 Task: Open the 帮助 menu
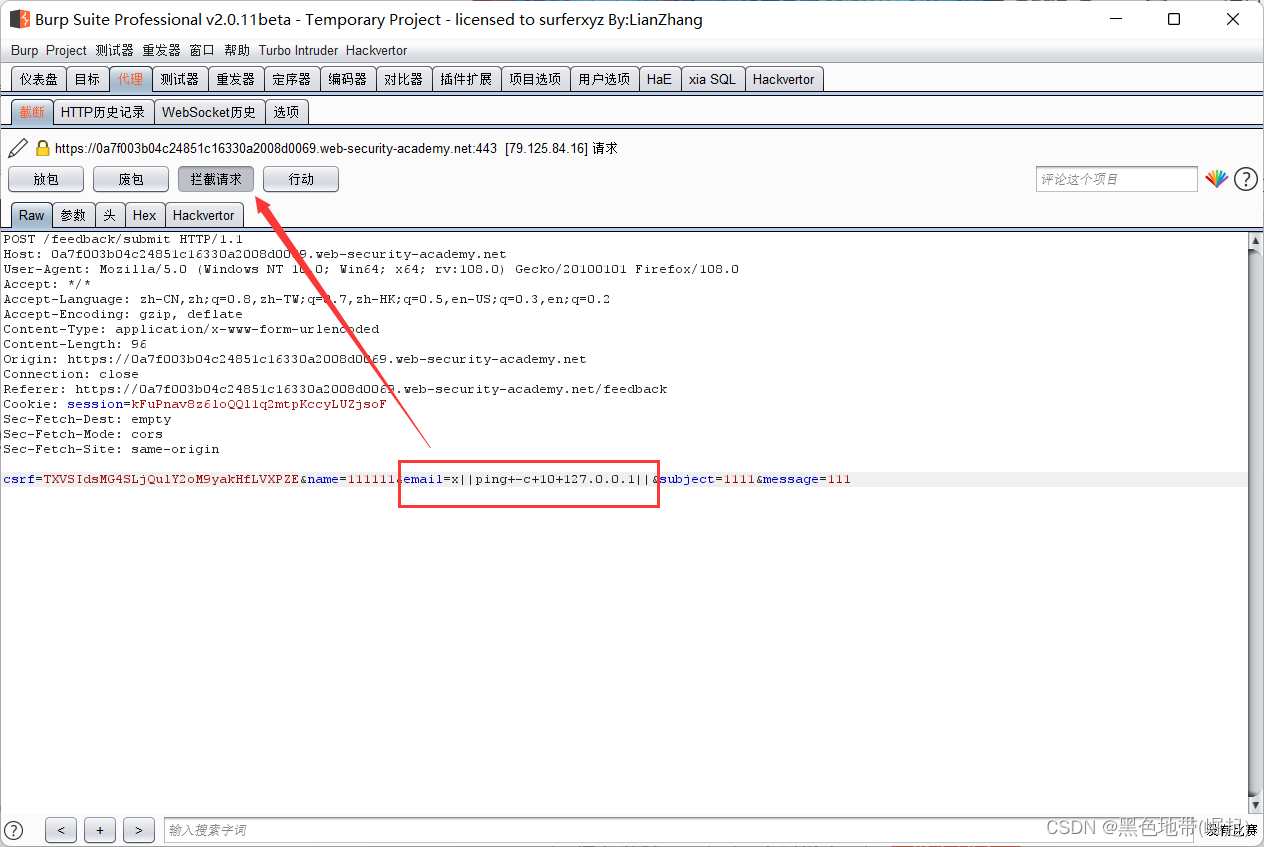tap(237, 50)
